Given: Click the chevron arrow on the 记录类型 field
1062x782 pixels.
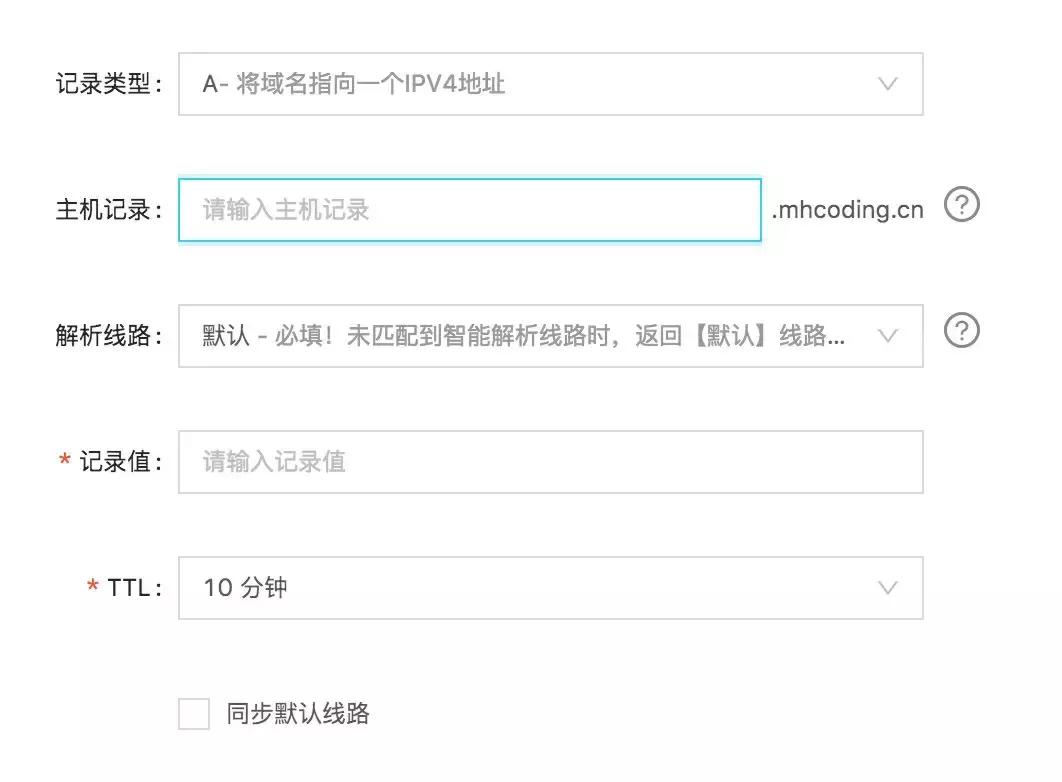Looking at the screenshot, I should coord(888,84).
